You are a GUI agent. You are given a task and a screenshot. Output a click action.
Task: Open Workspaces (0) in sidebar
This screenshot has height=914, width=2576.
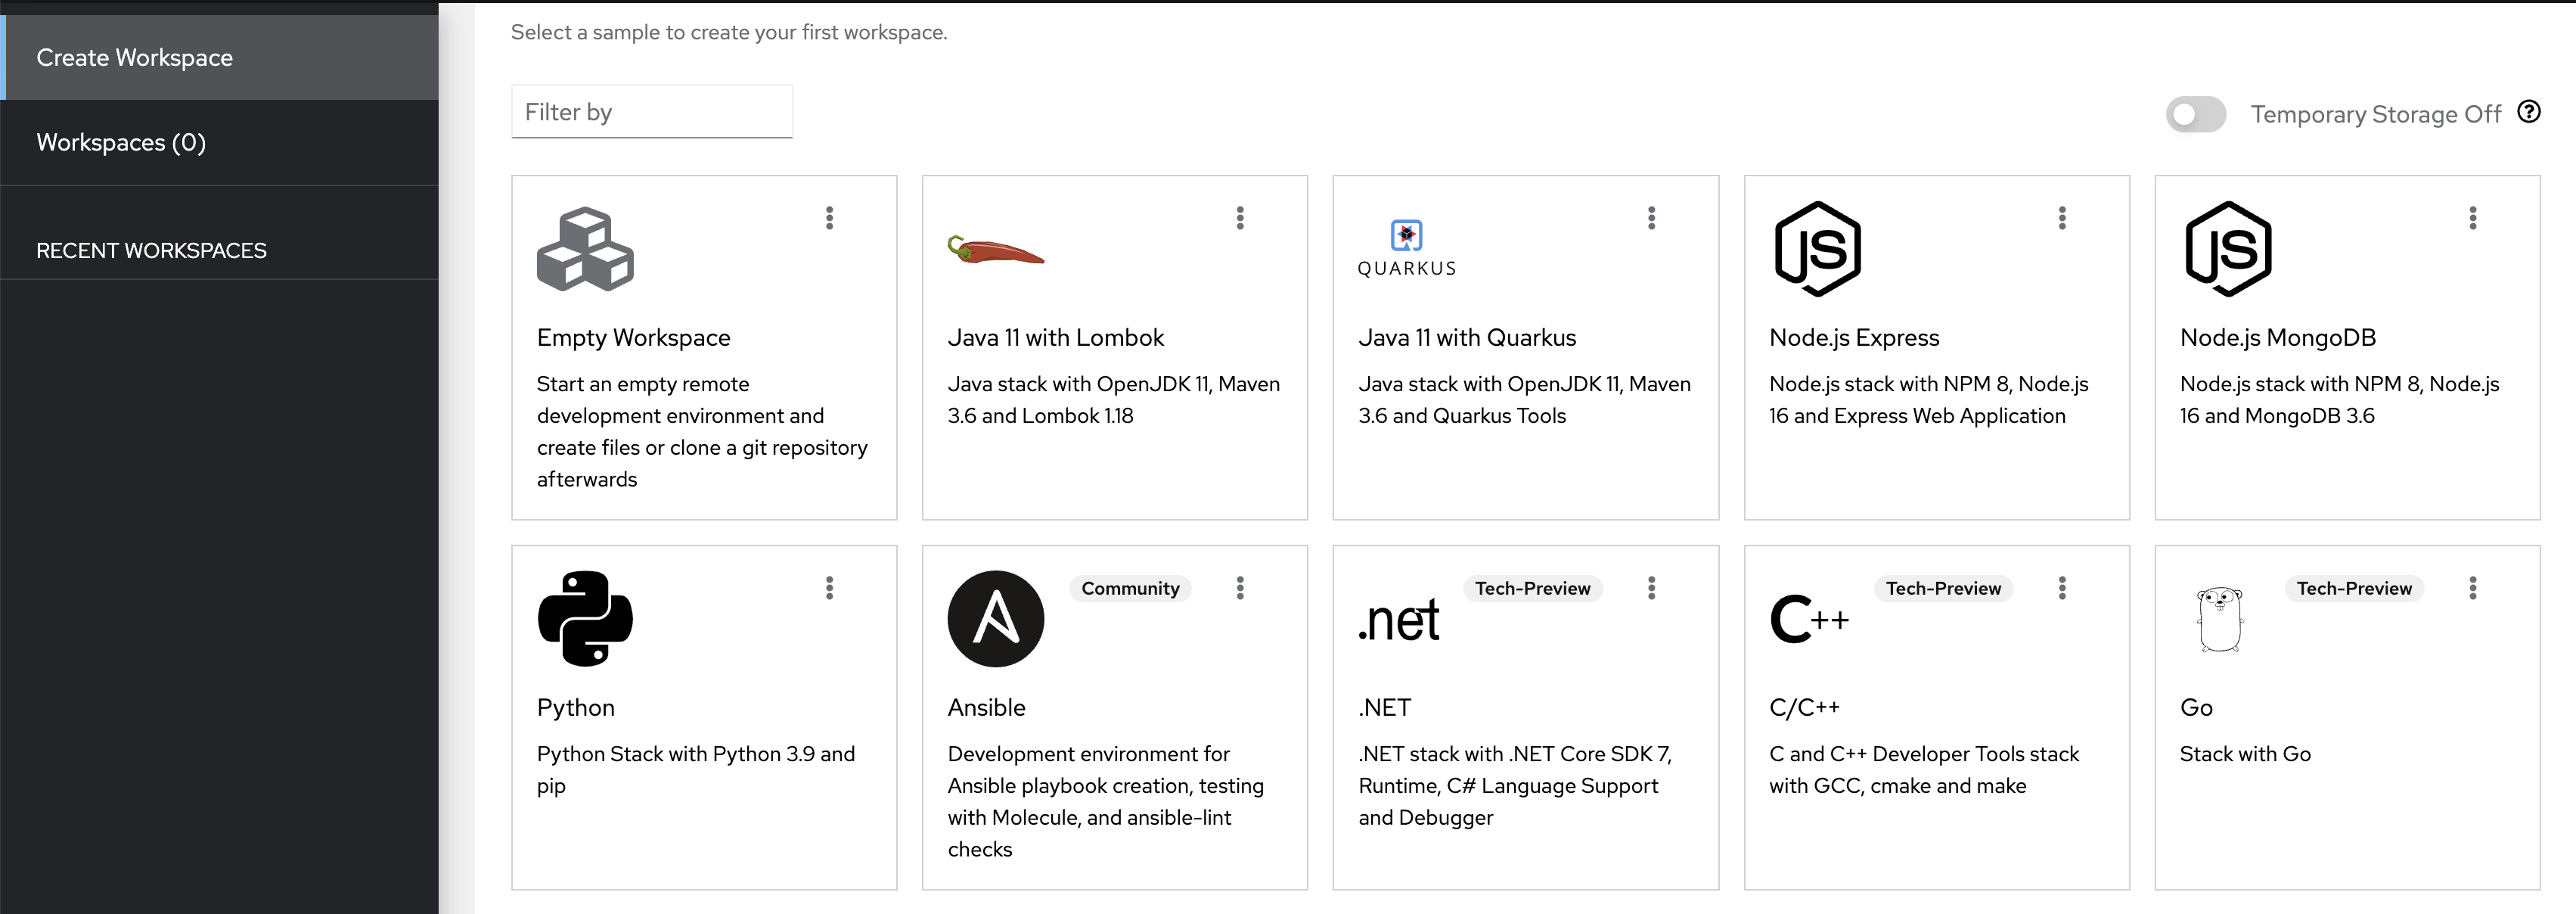pos(121,142)
